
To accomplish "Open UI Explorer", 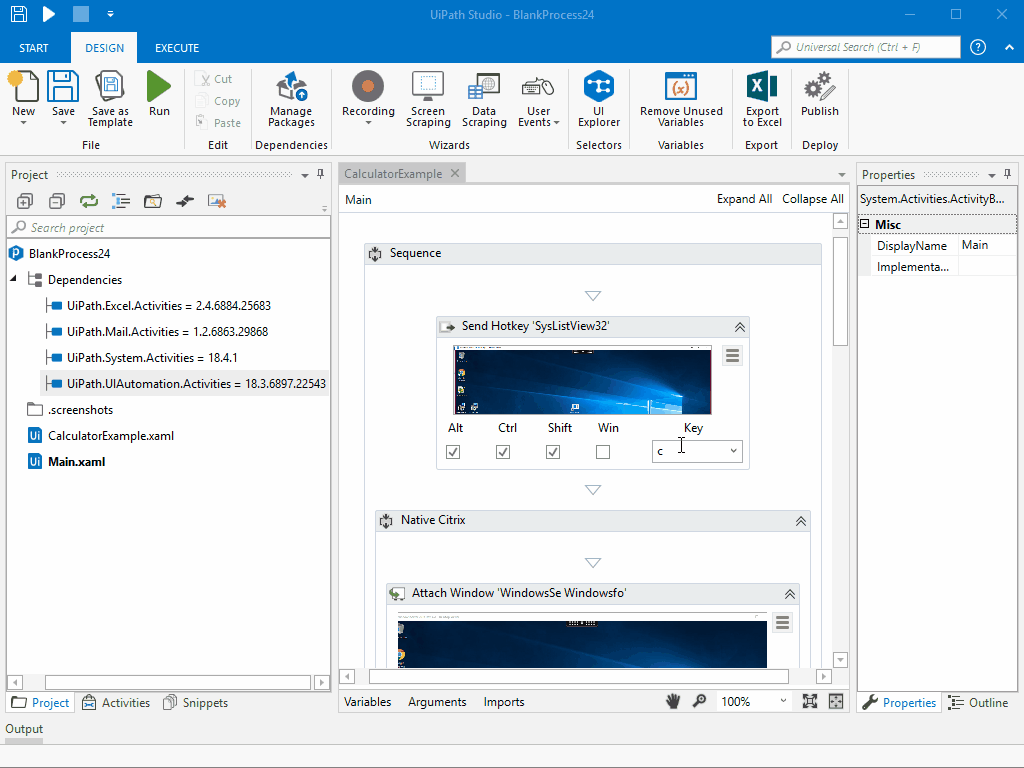I will click(x=599, y=87).
